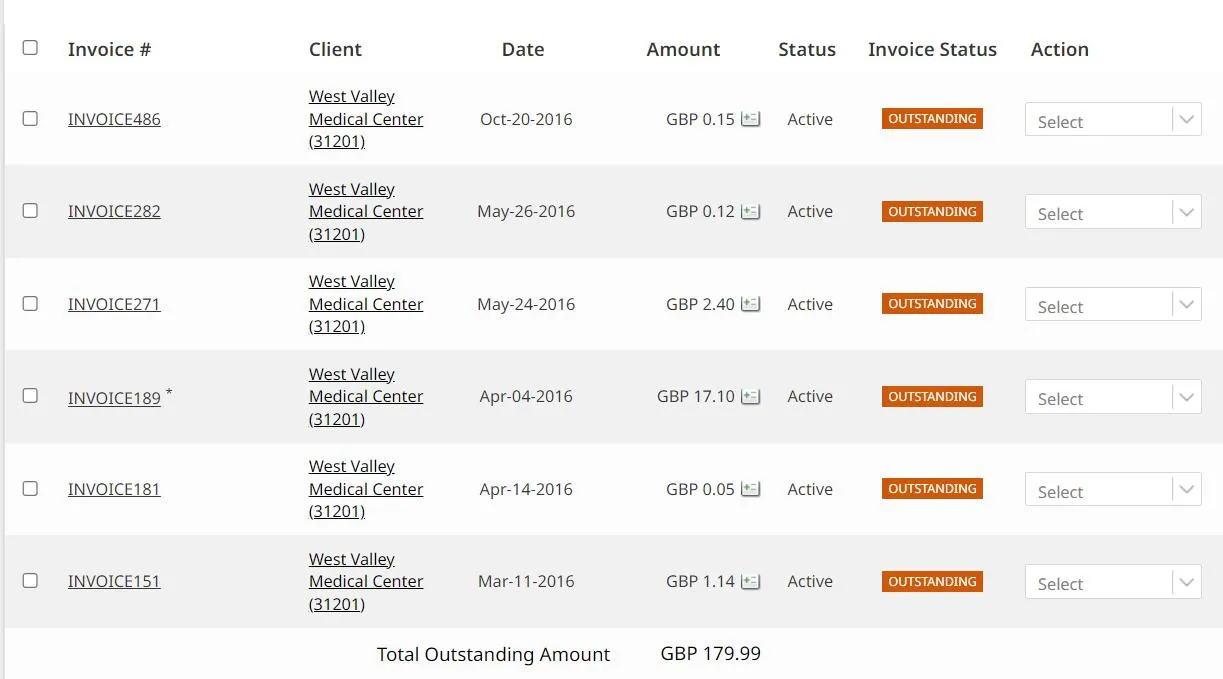Click payment details icon beside GBP 17.10

[750, 397]
